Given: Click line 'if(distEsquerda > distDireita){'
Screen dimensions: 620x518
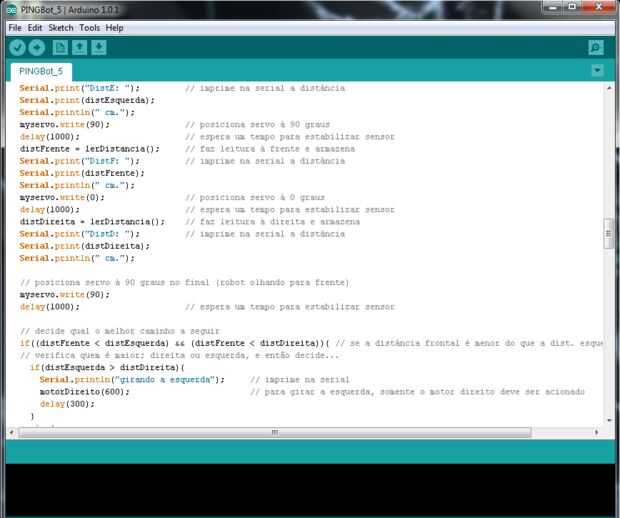Looking at the screenshot, I should [107, 368].
